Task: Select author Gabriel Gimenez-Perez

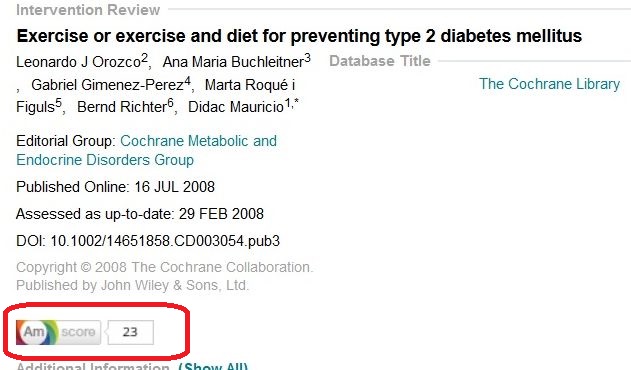Action: click(107, 85)
